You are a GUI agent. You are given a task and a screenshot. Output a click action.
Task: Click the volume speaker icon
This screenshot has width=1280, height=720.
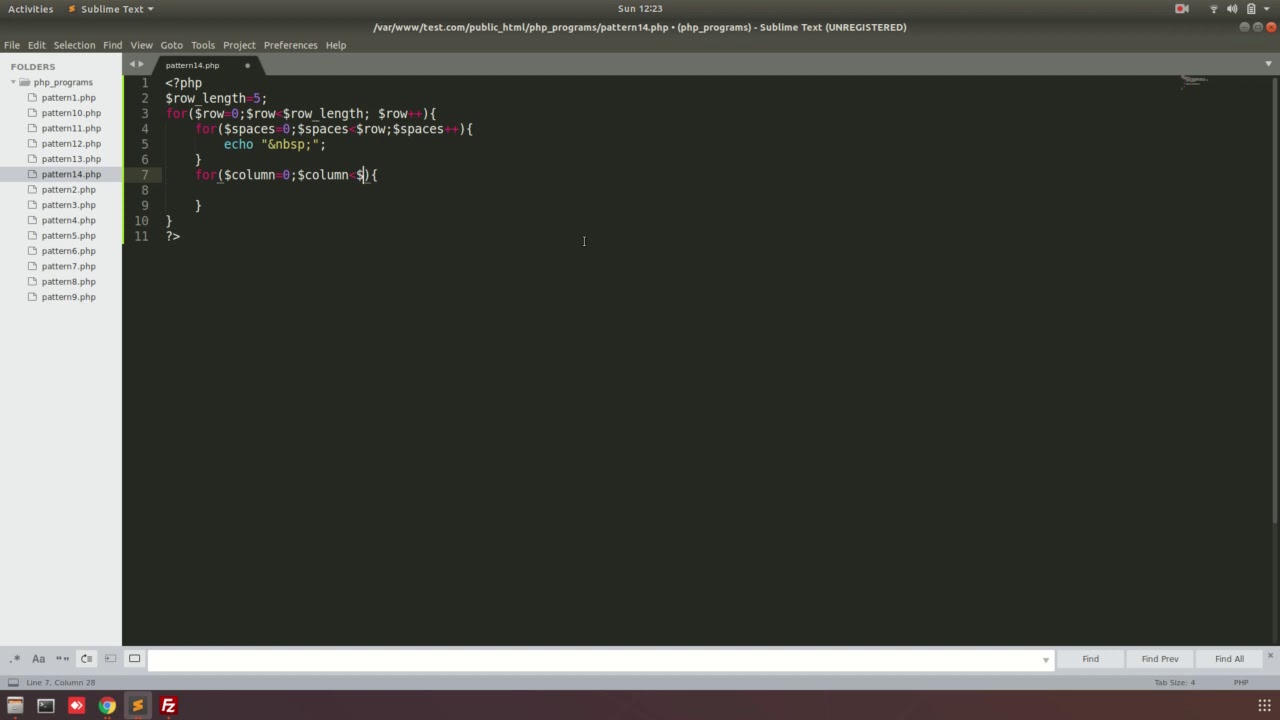[1233, 9]
